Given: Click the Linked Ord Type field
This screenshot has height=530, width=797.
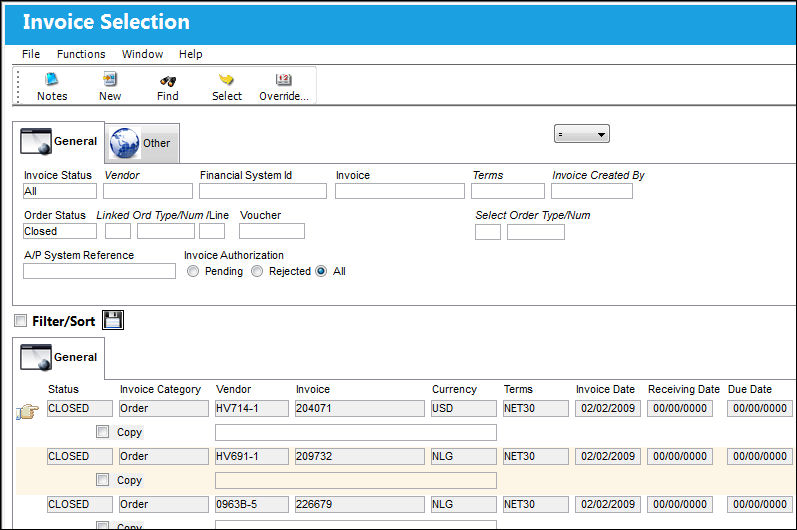Looking at the screenshot, I should pos(118,231).
